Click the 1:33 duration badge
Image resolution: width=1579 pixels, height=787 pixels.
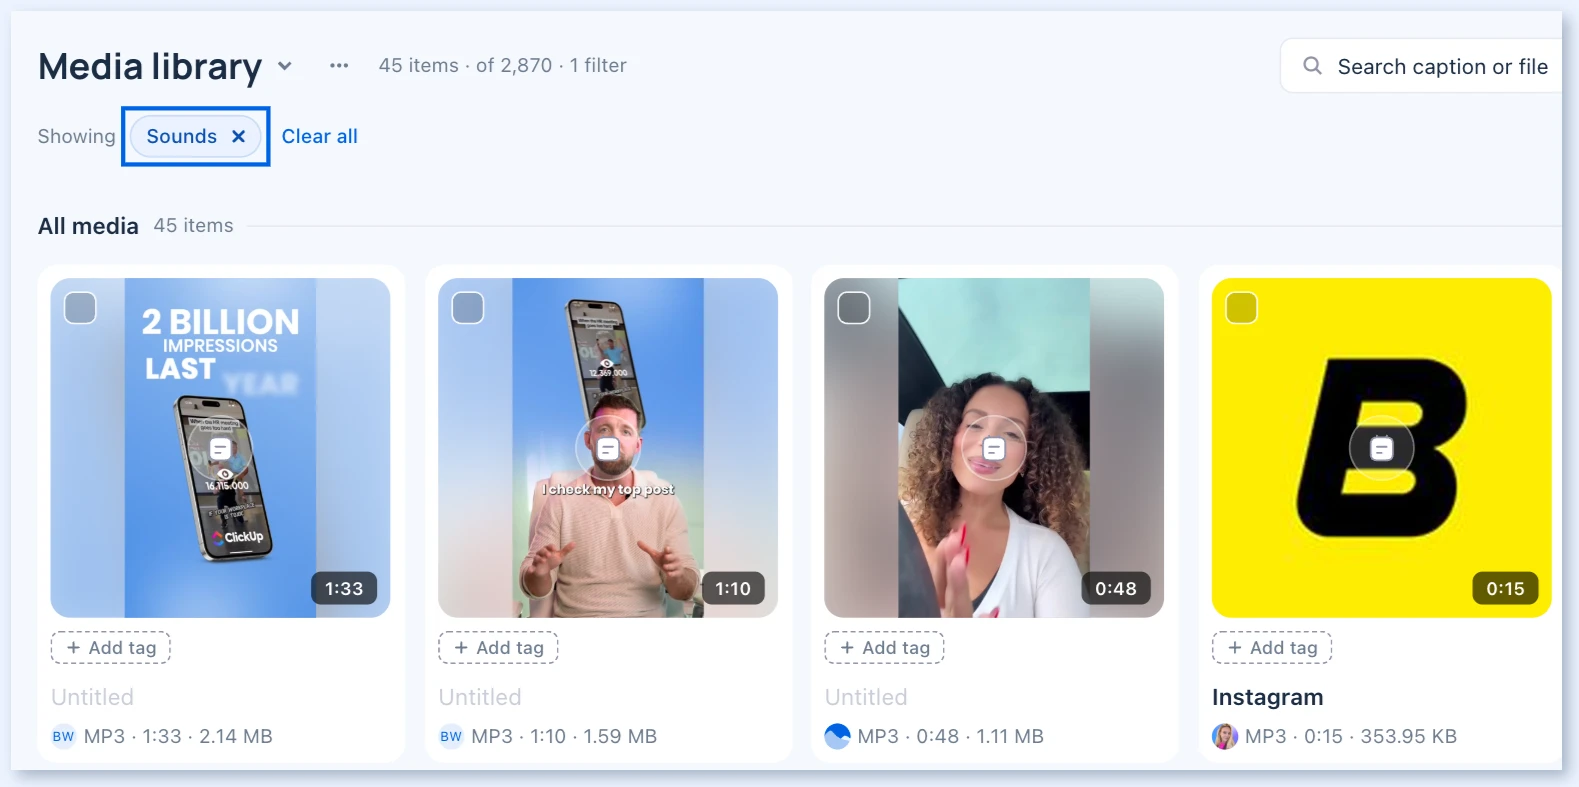click(x=344, y=589)
